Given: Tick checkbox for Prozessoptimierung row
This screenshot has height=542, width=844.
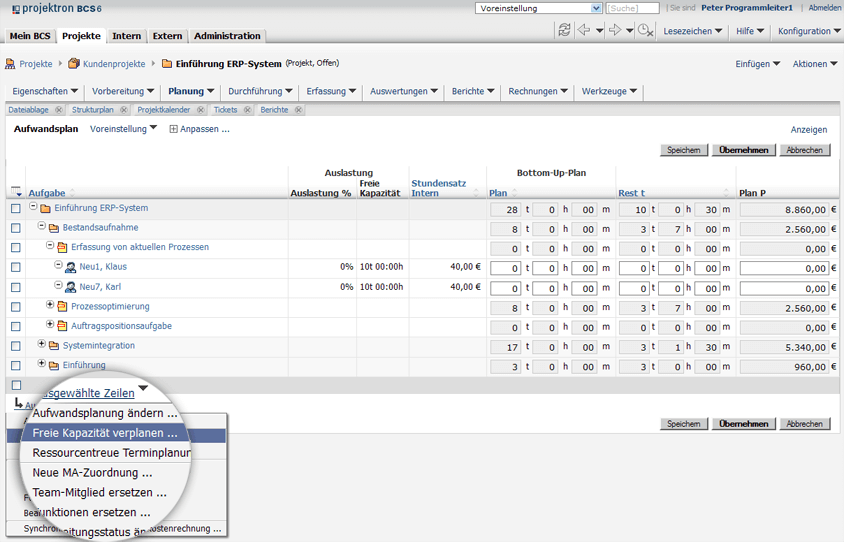Looking at the screenshot, I should coord(16,307).
